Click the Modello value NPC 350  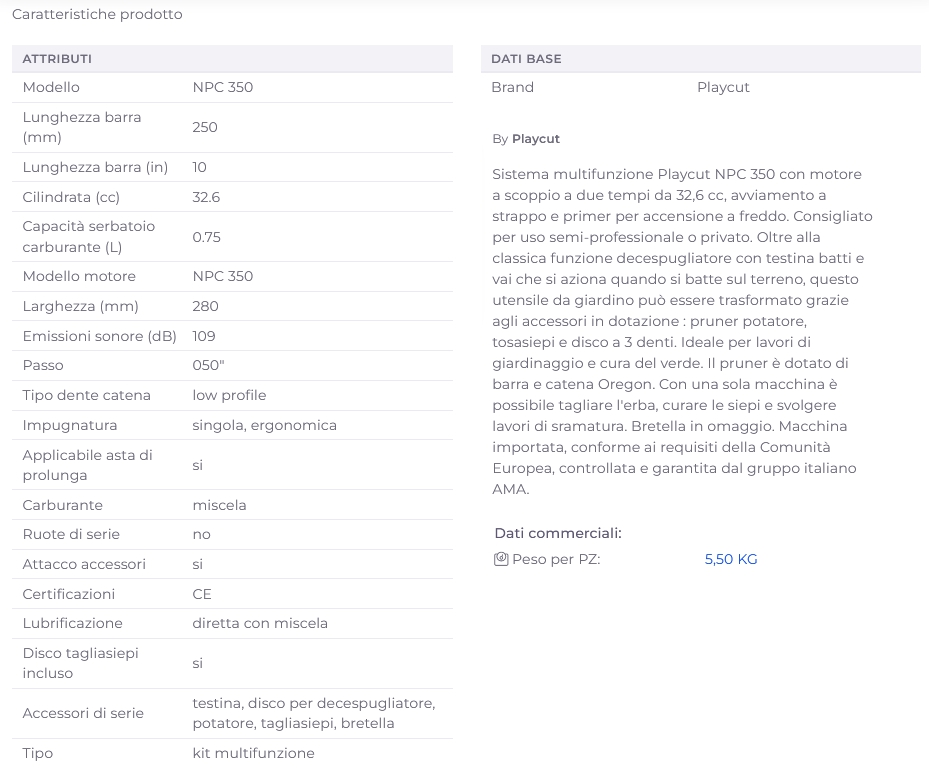(x=223, y=87)
